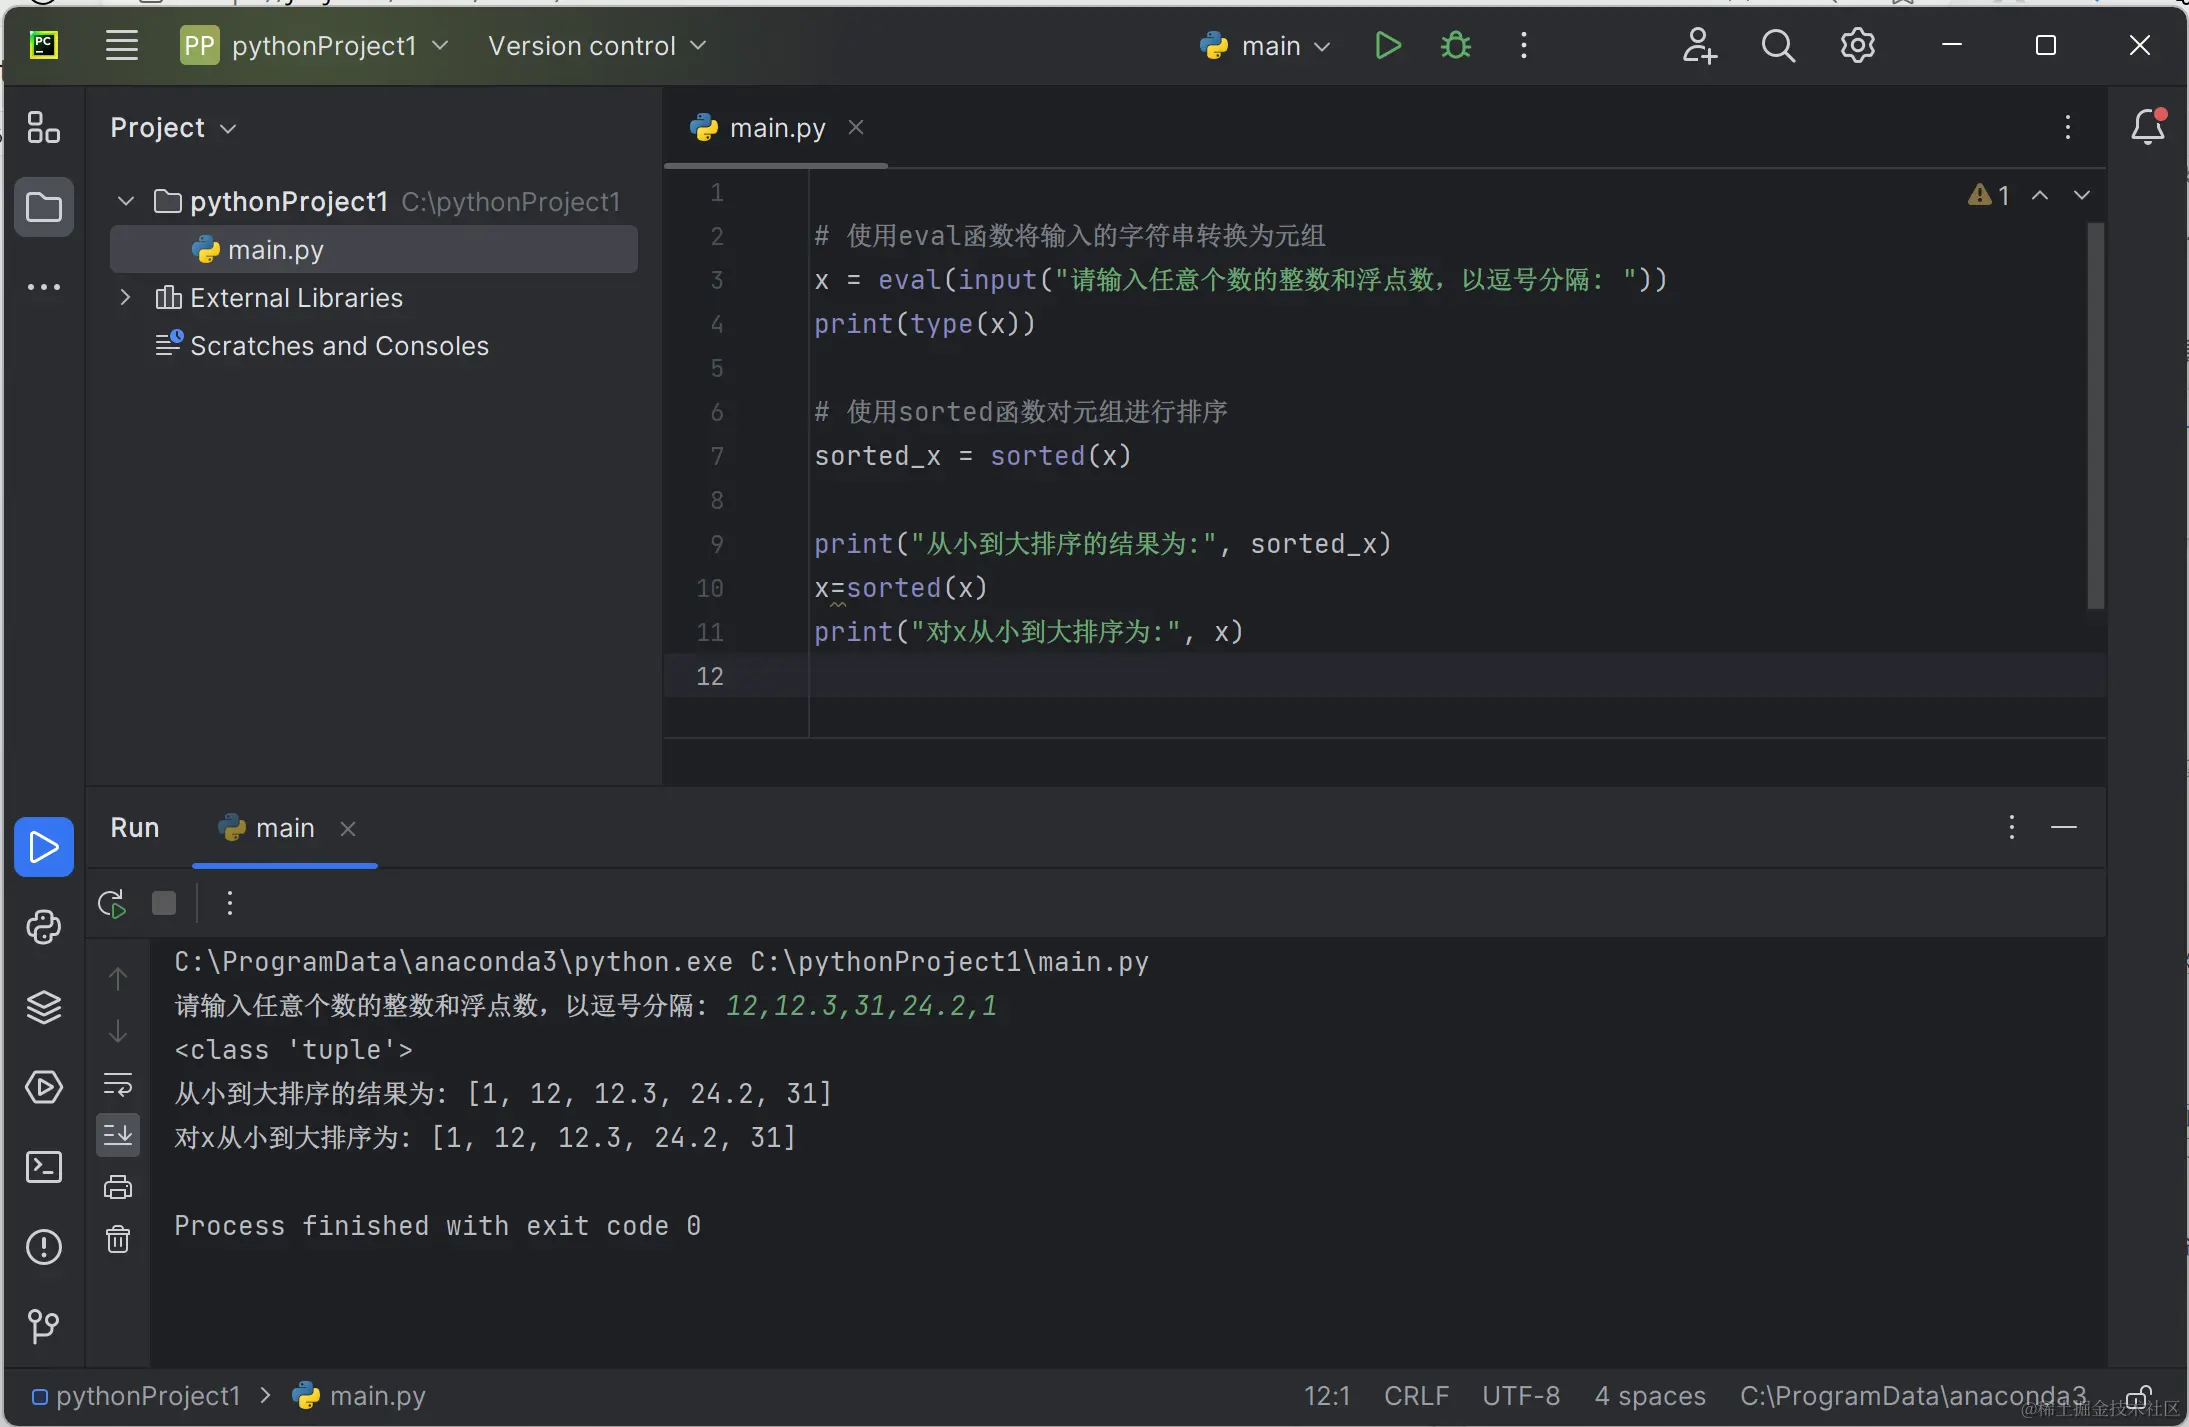The width and height of the screenshot is (2189, 1427).
Task: Open the Git version control tool window
Action: [x=44, y=1327]
